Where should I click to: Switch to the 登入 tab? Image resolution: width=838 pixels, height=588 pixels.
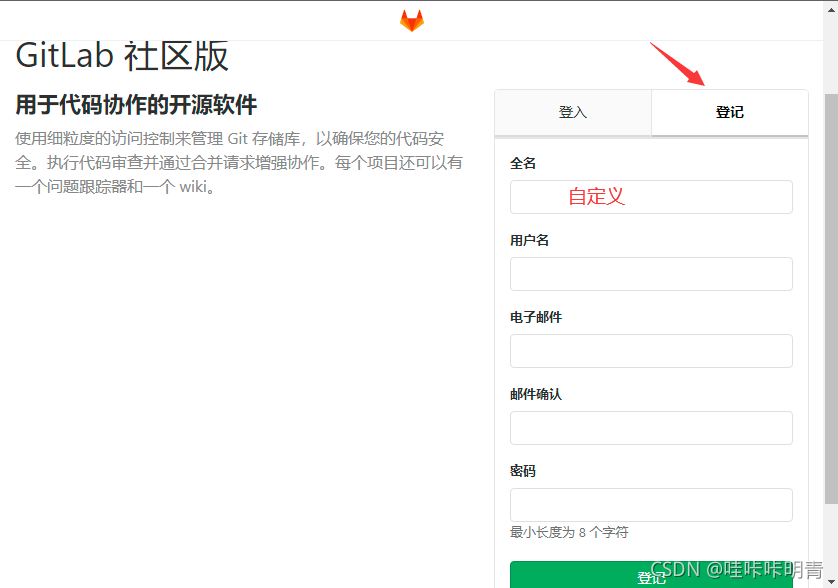(x=573, y=112)
